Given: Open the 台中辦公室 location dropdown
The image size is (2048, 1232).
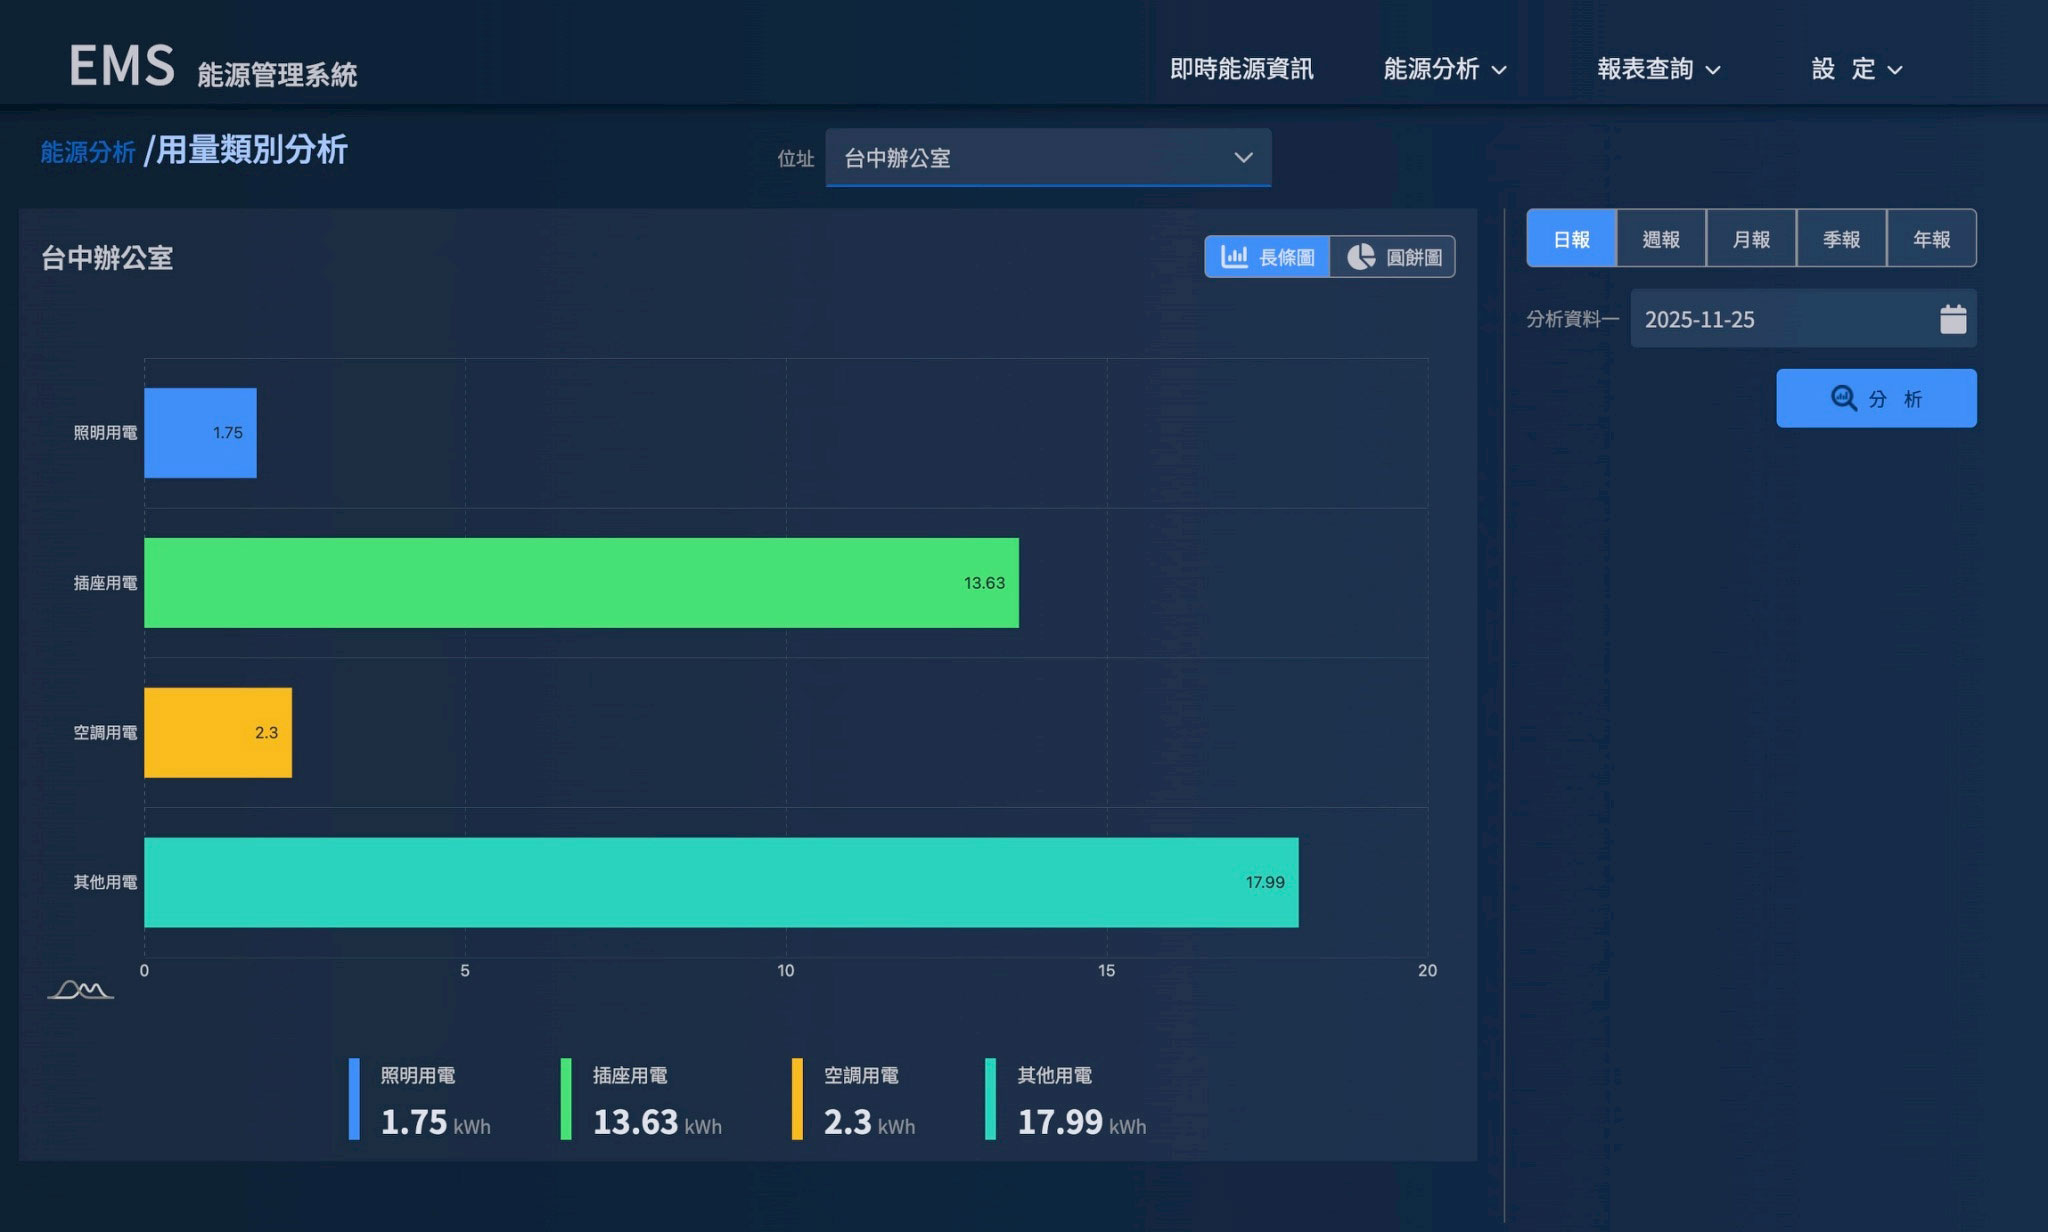Looking at the screenshot, I should click(1048, 157).
